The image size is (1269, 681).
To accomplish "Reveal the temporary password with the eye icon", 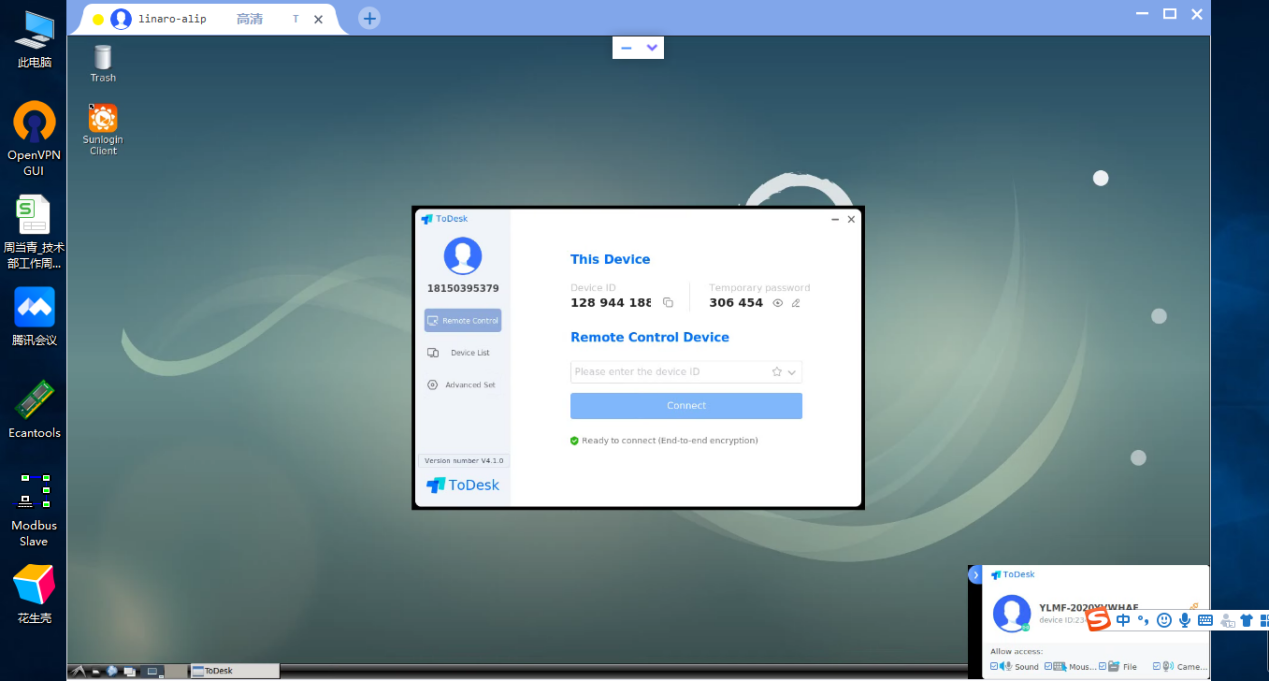I will coord(778,303).
